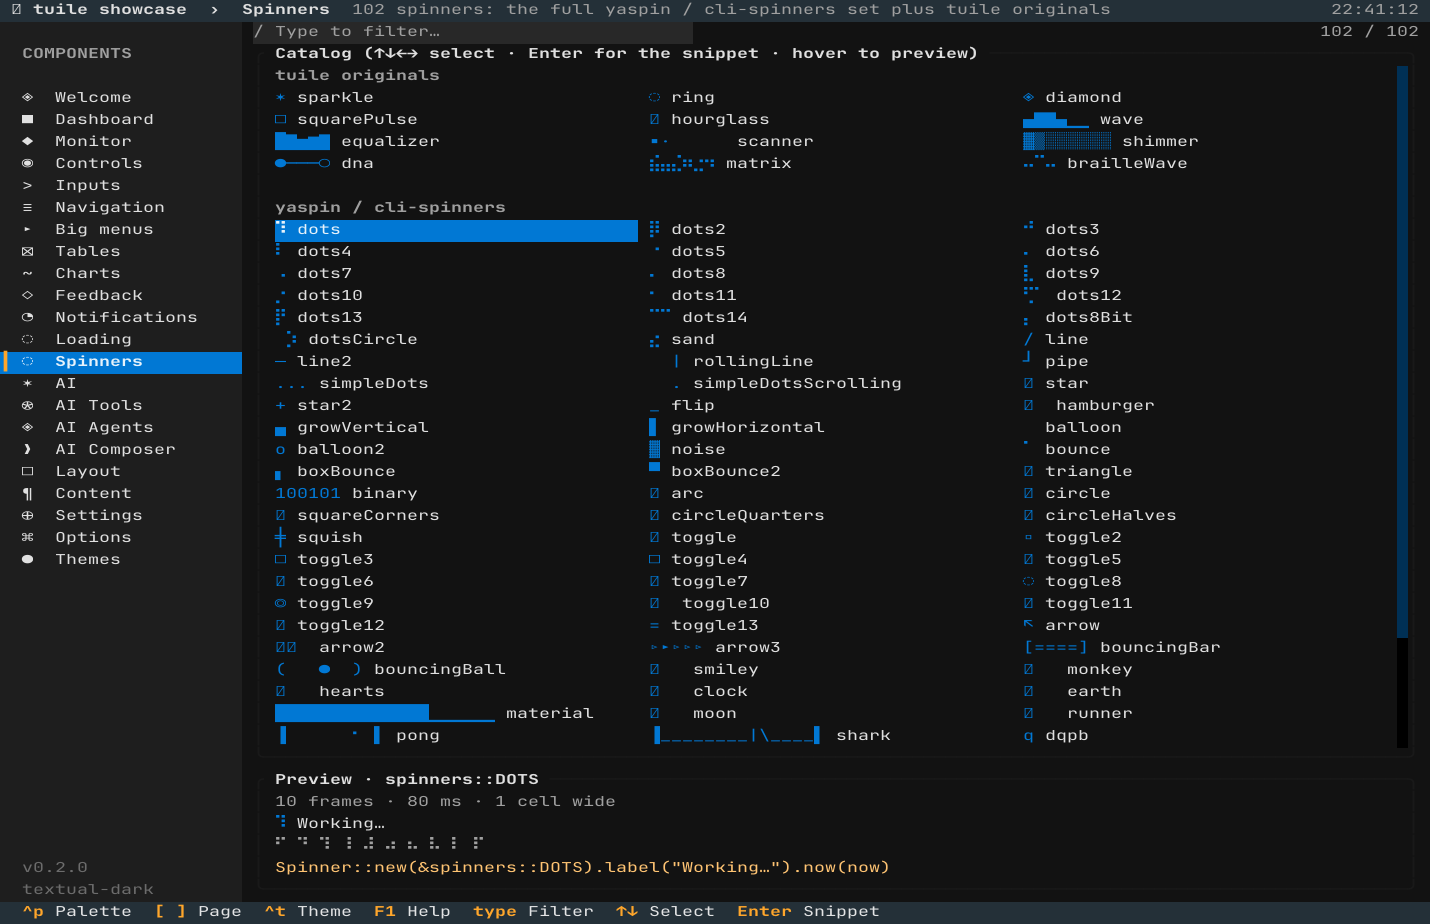This screenshot has width=1430, height=924.
Task: Click the wave spinner animation
Action: 1055,119
